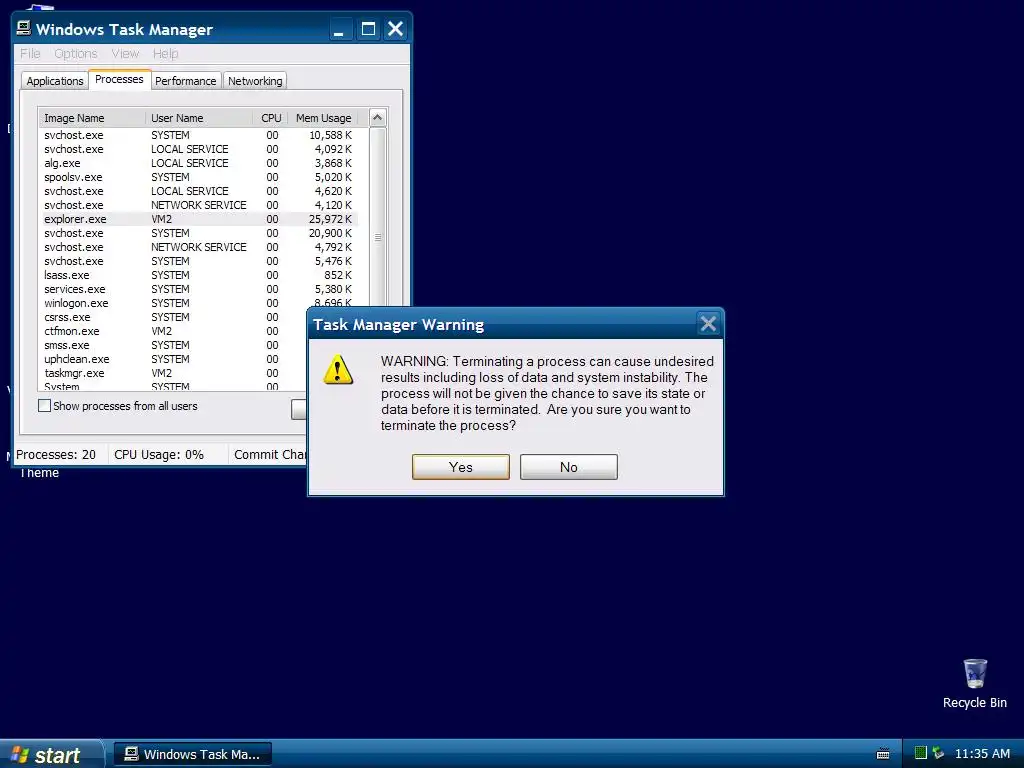1024x768 pixels.
Task: Select the alg.exe process
Action: coord(200,163)
